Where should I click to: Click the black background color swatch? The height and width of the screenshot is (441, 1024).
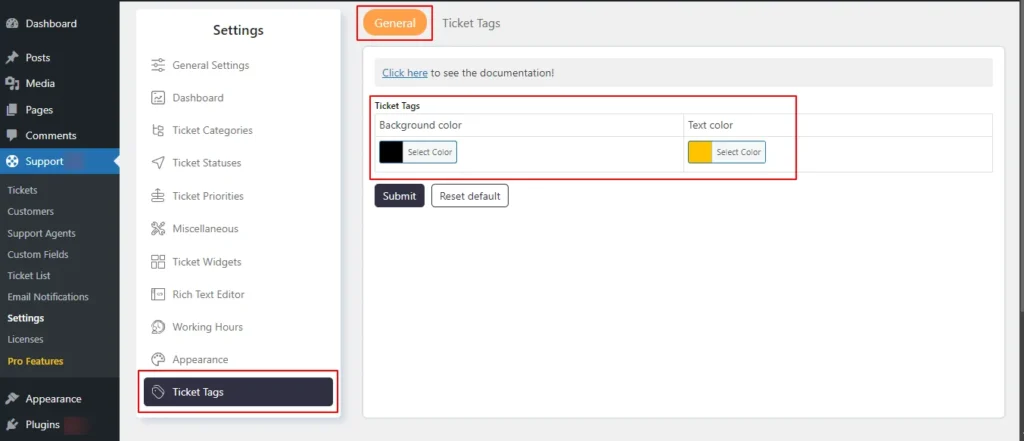(391, 152)
